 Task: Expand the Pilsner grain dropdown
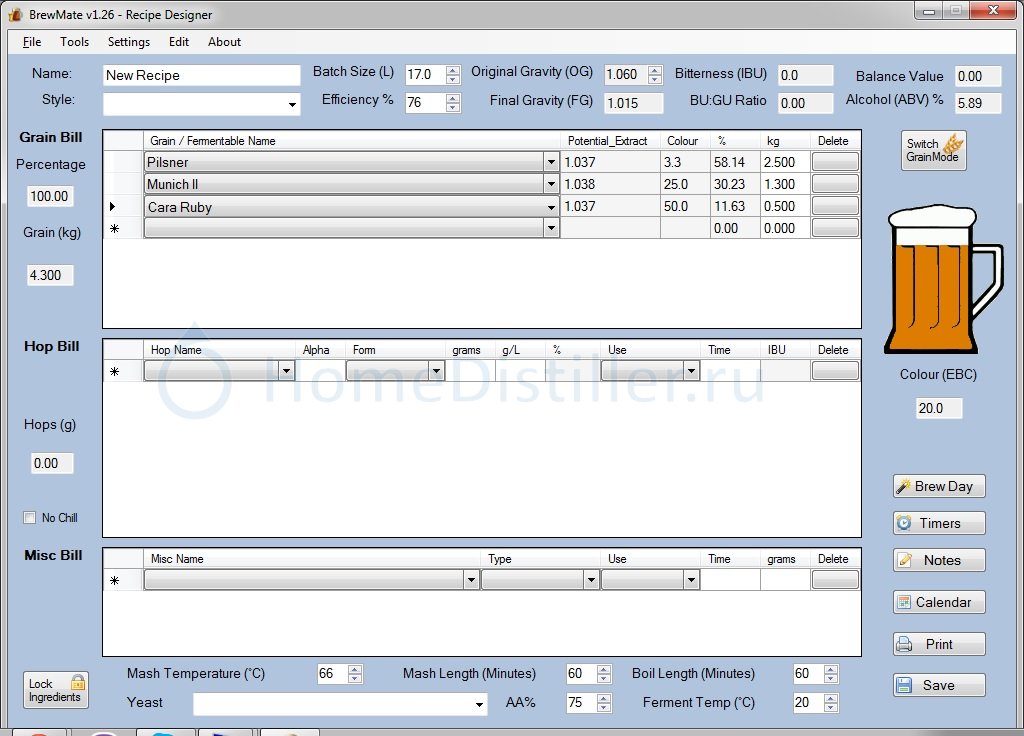pos(551,162)
